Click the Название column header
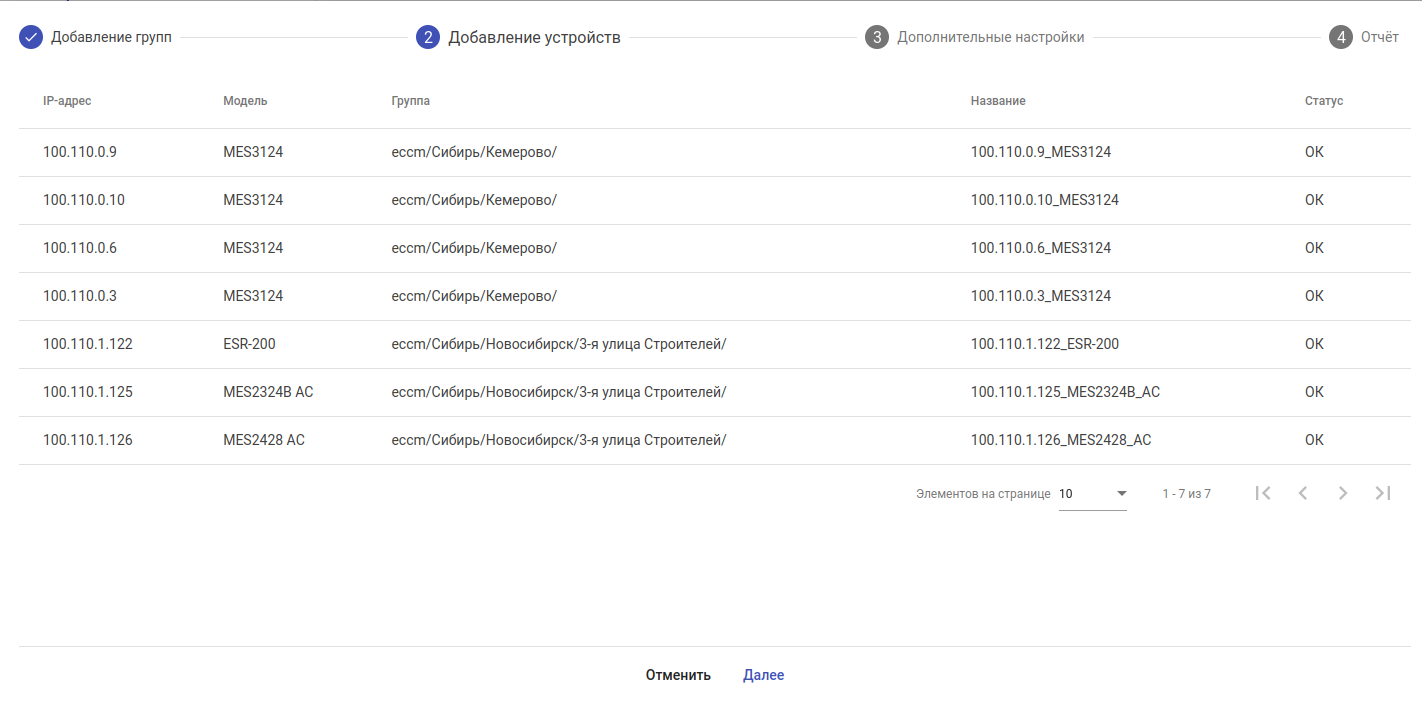The image size is (1422, 720). point(998,101)
